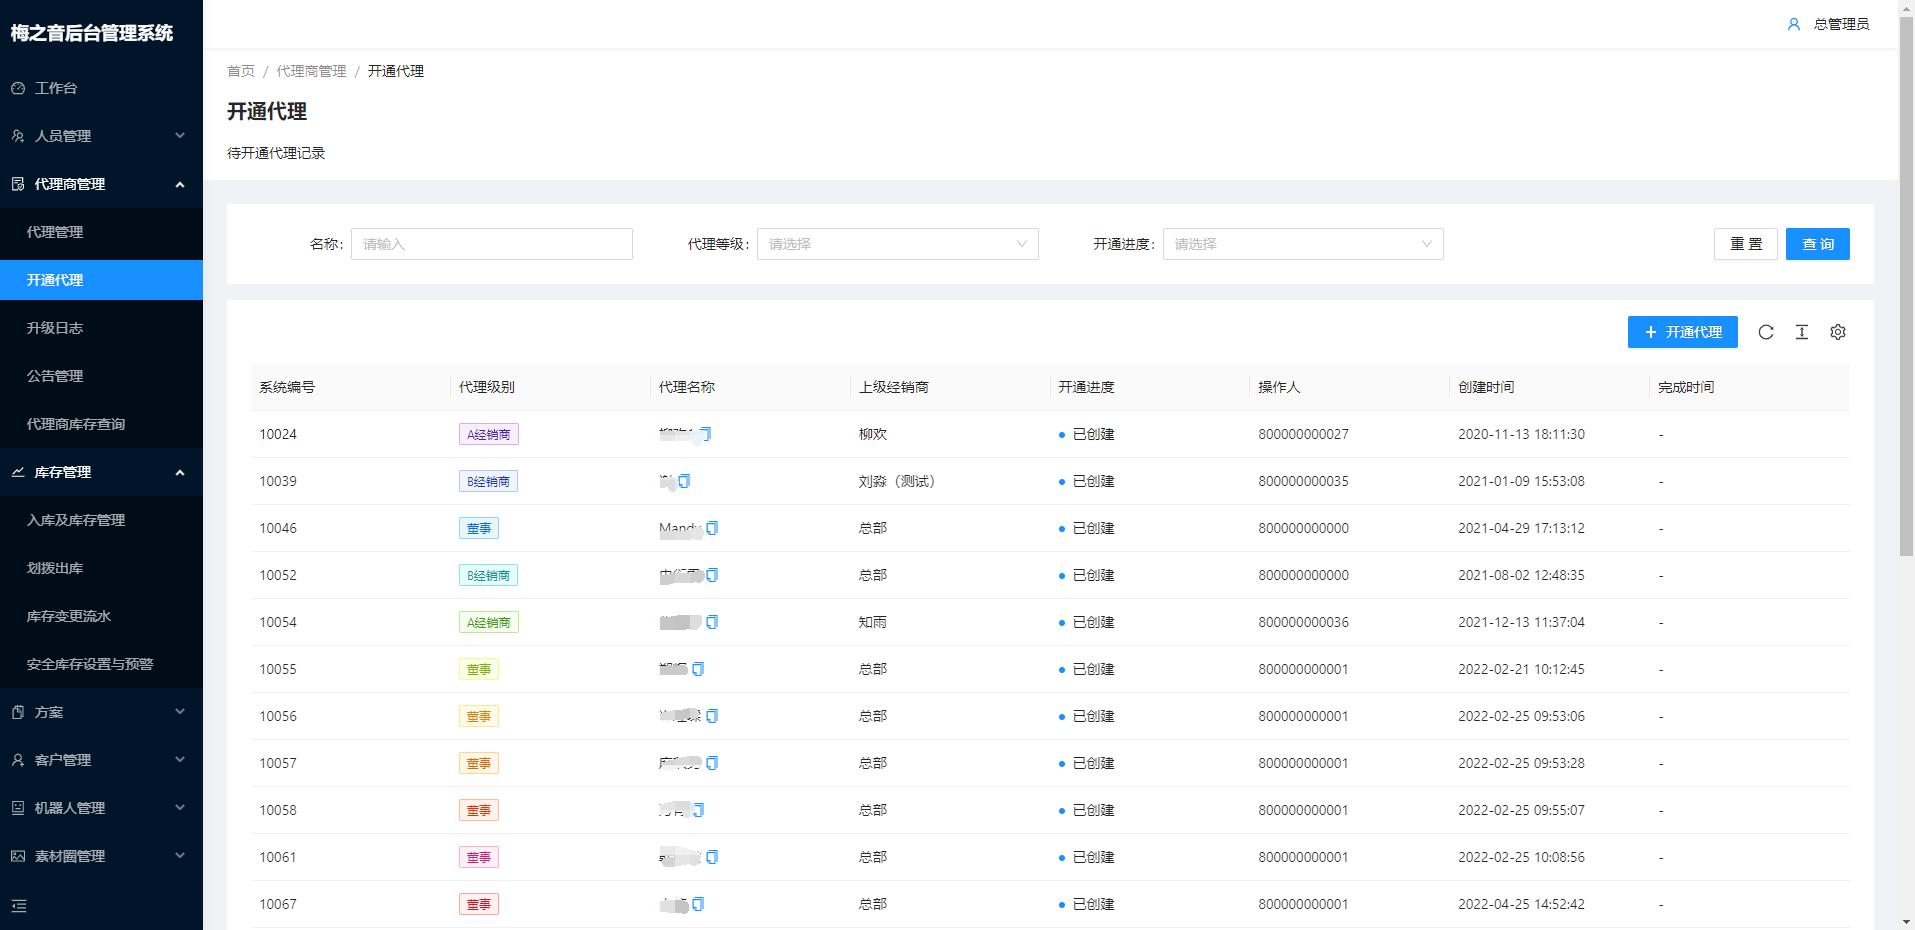Image resolution: width=1915 pixels, height=930 pixels.
Task: Click the 重置 reset button
Action: click(1745, 244)
